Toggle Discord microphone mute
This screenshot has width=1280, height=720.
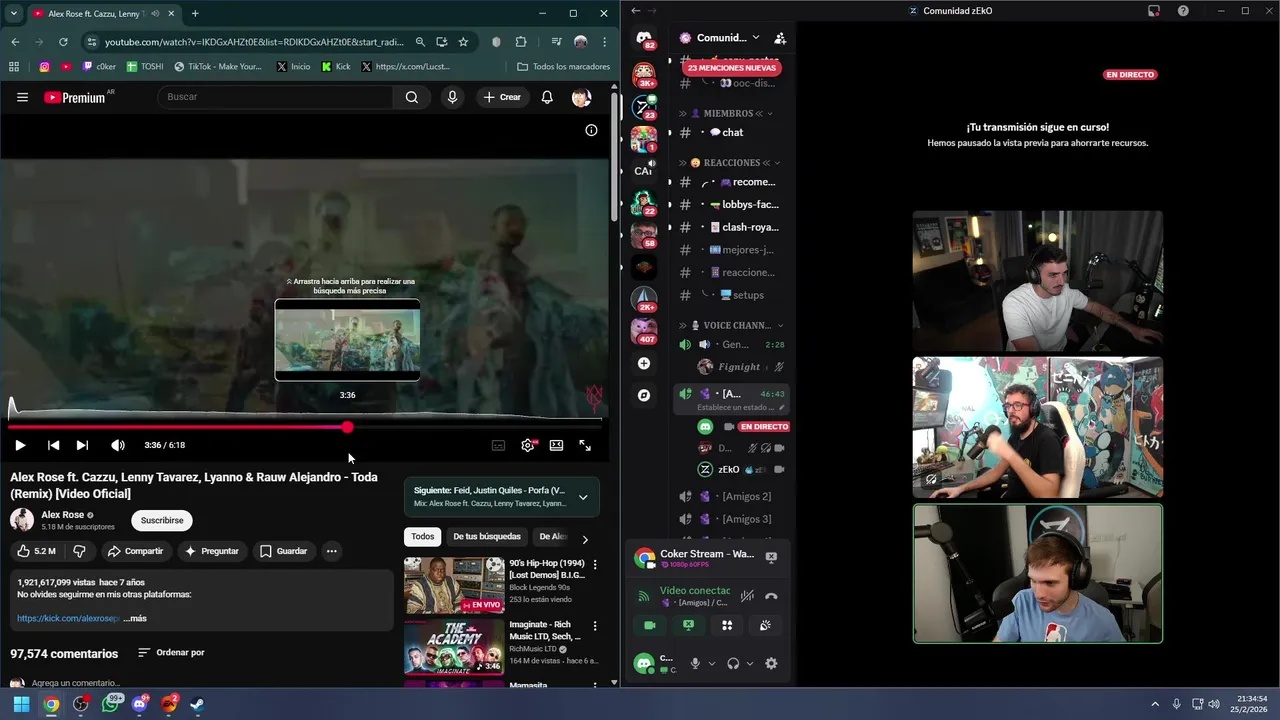pyautogui.click(x=695, y=663)
